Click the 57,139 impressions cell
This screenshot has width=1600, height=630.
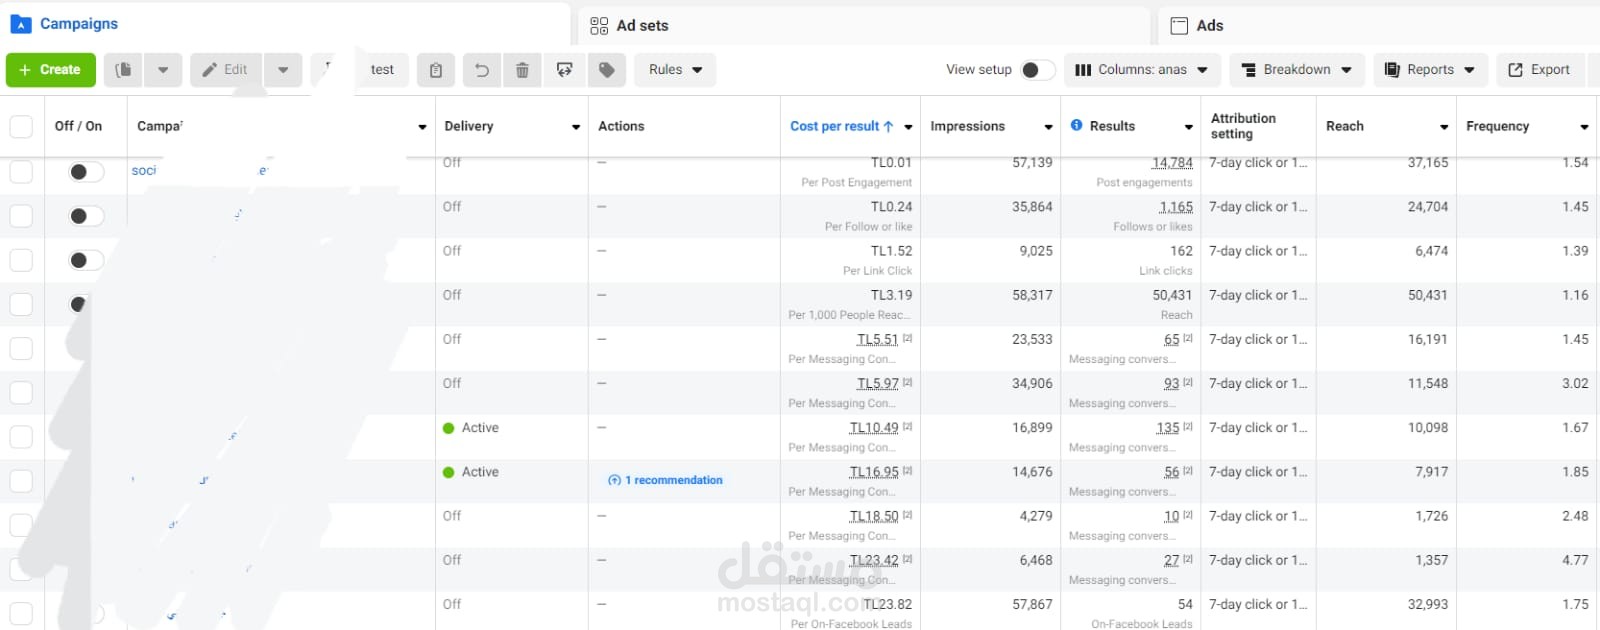1032,163
